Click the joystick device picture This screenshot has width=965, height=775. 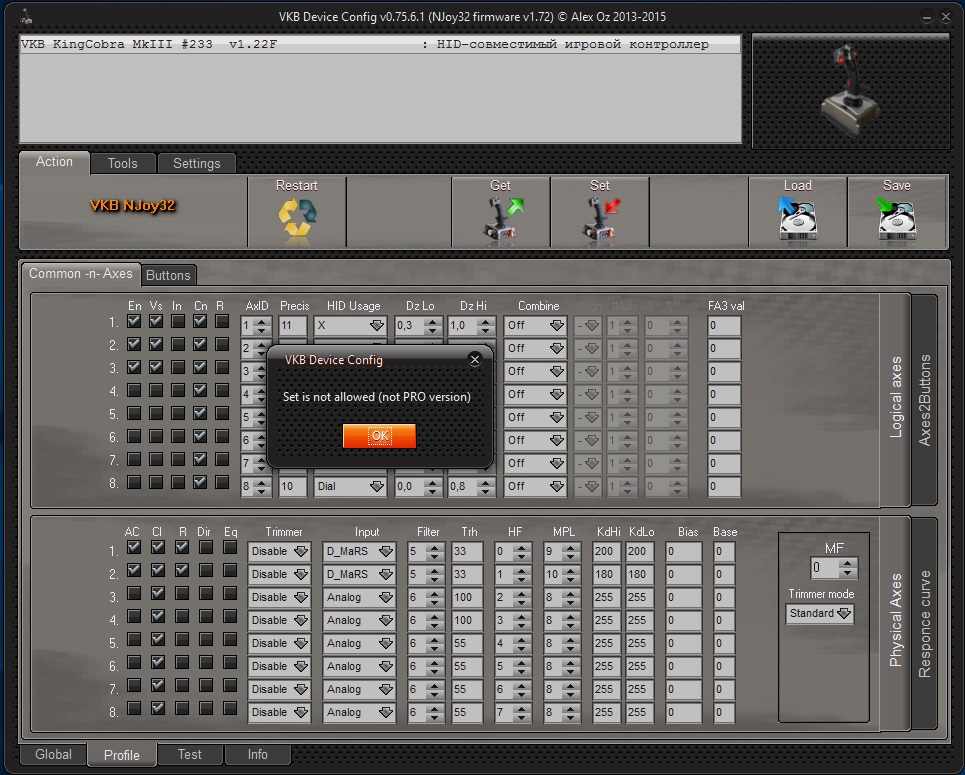pos(851,90)
